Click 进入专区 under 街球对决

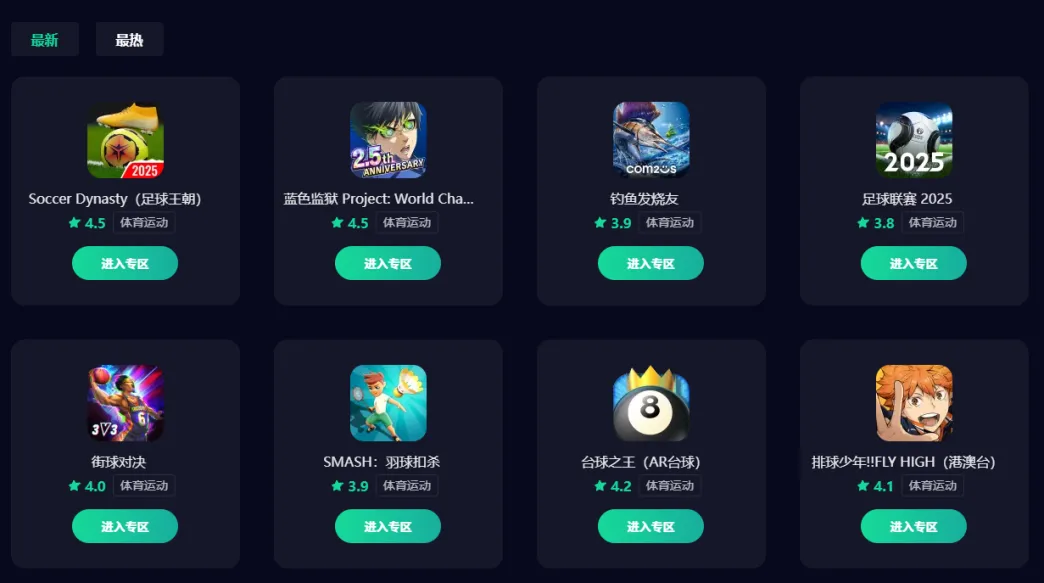[125, 526]
